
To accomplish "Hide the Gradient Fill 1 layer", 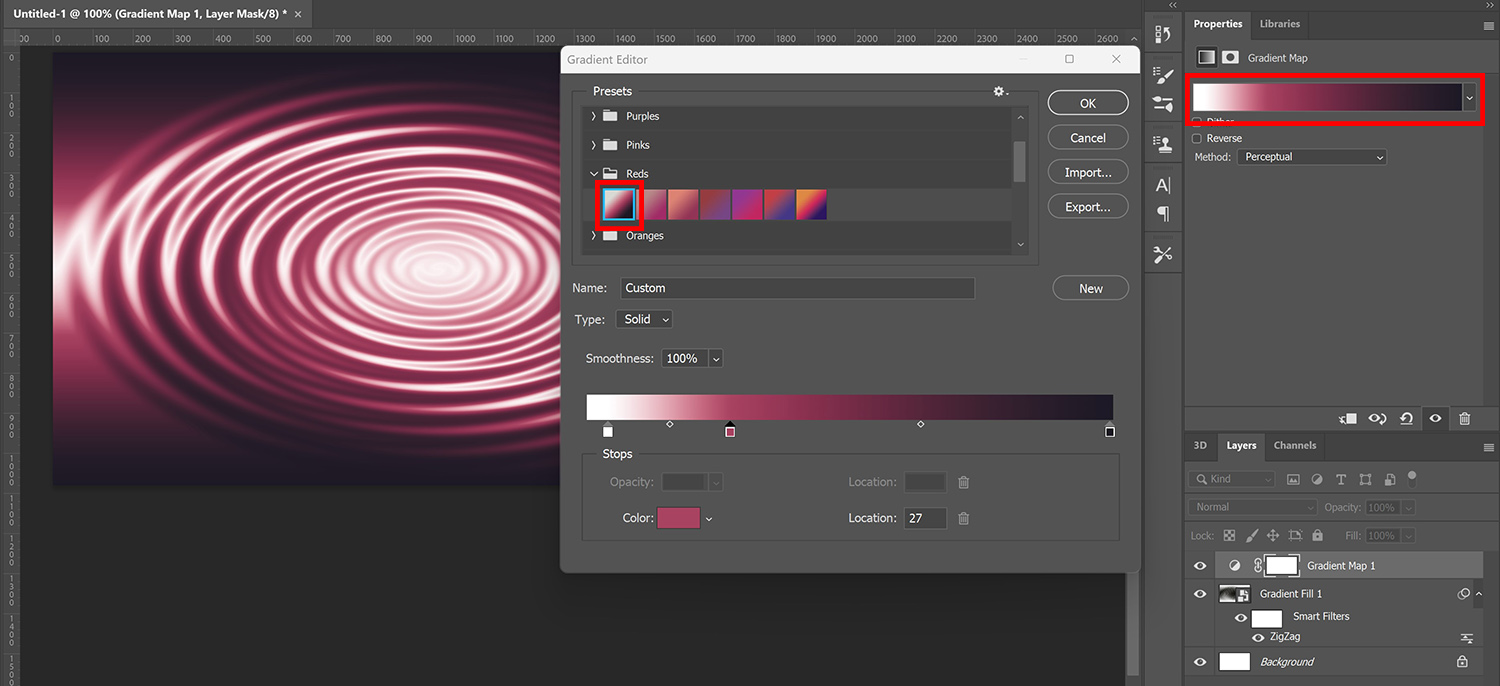I will point(1200,594).
